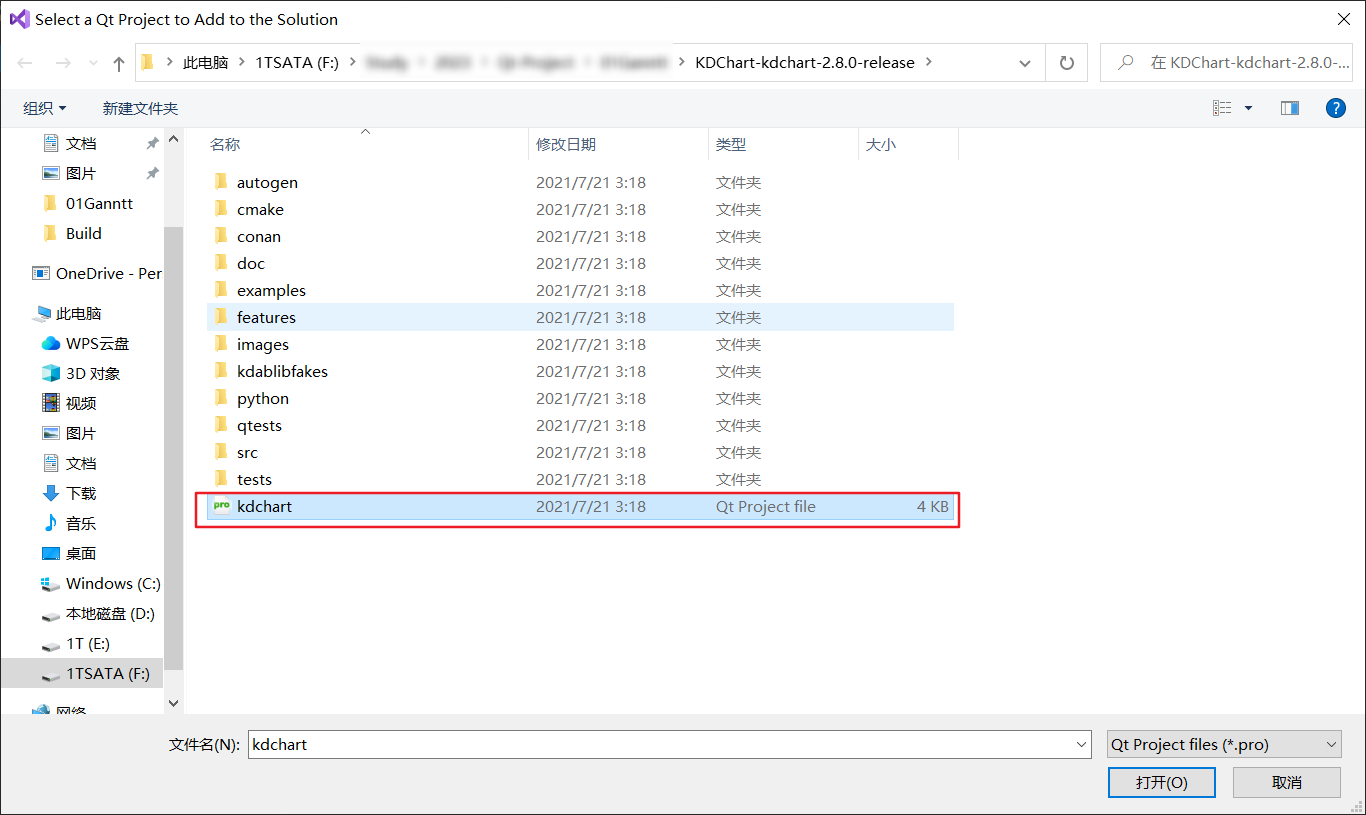
Task: Select the features folder
Action: (x=580, y=317)
